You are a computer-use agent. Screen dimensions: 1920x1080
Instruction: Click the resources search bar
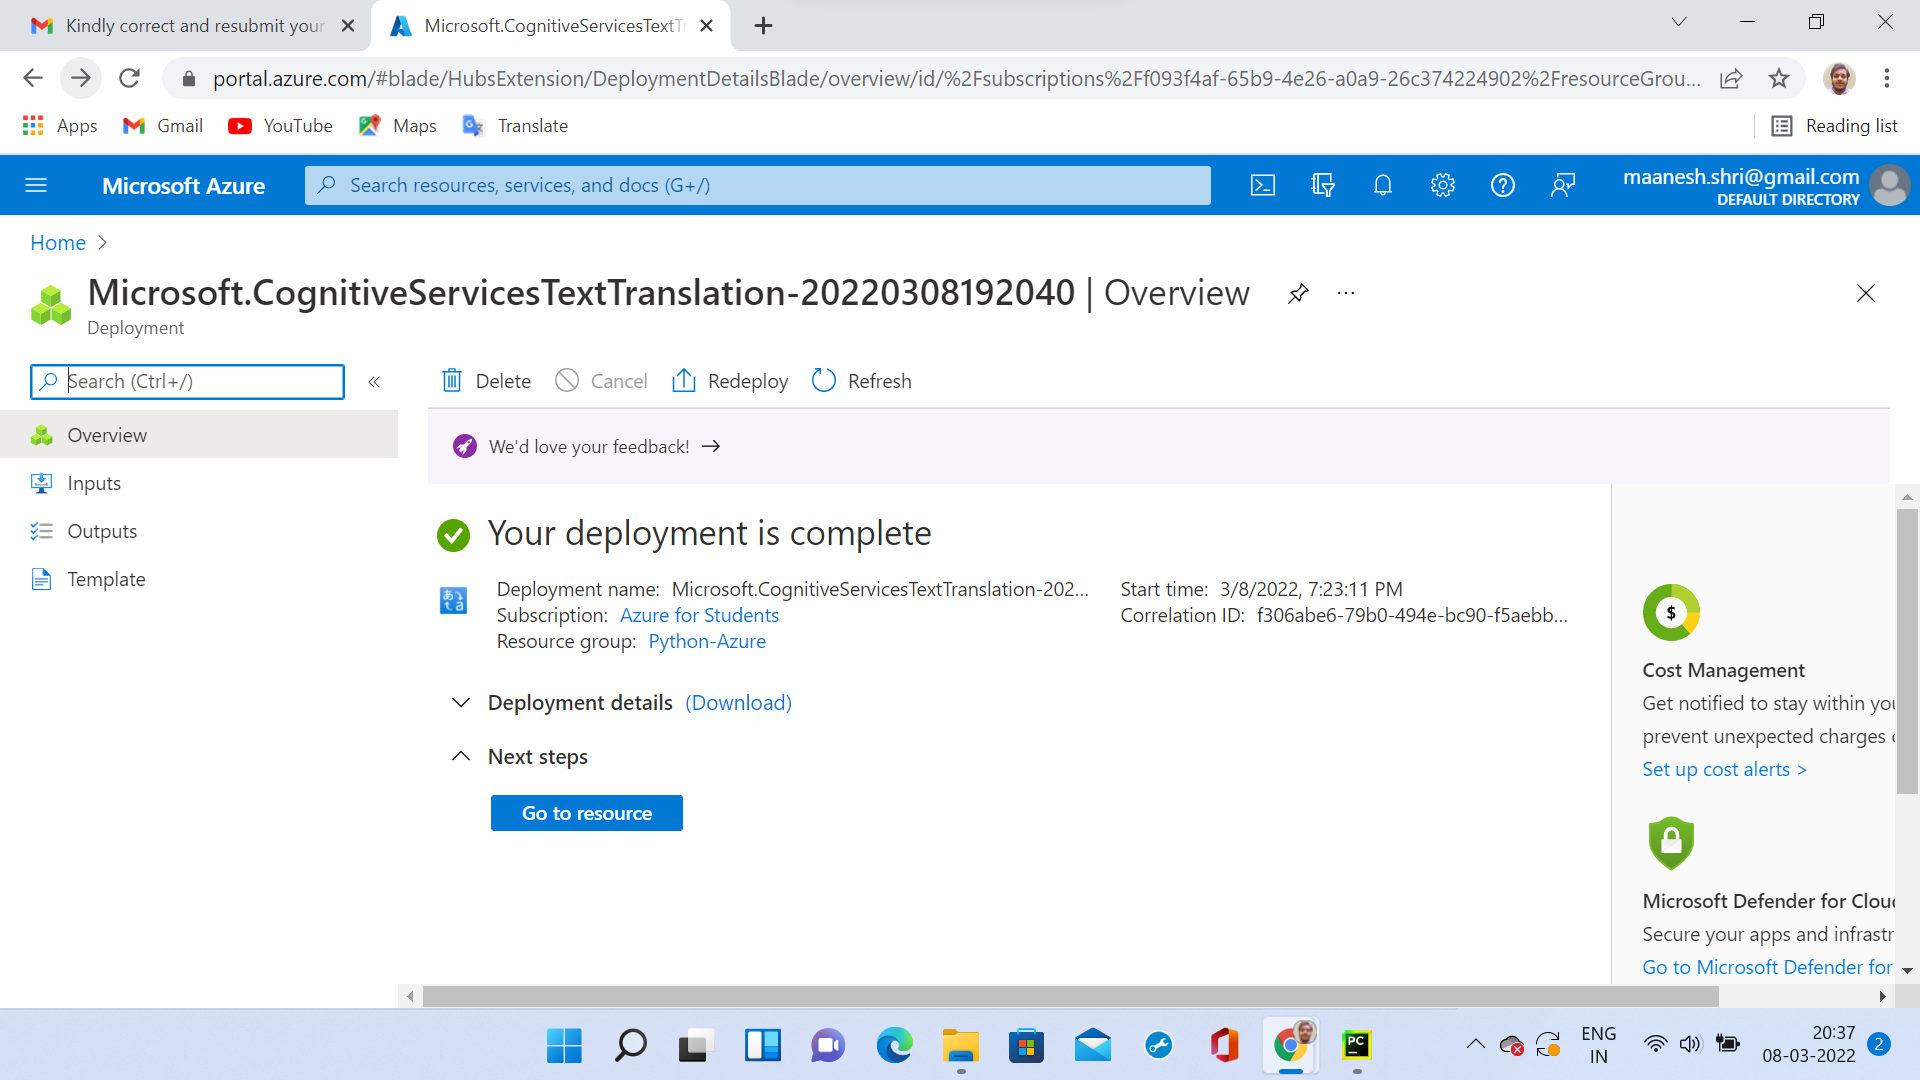pyautogui.click(x=757, y=185)
